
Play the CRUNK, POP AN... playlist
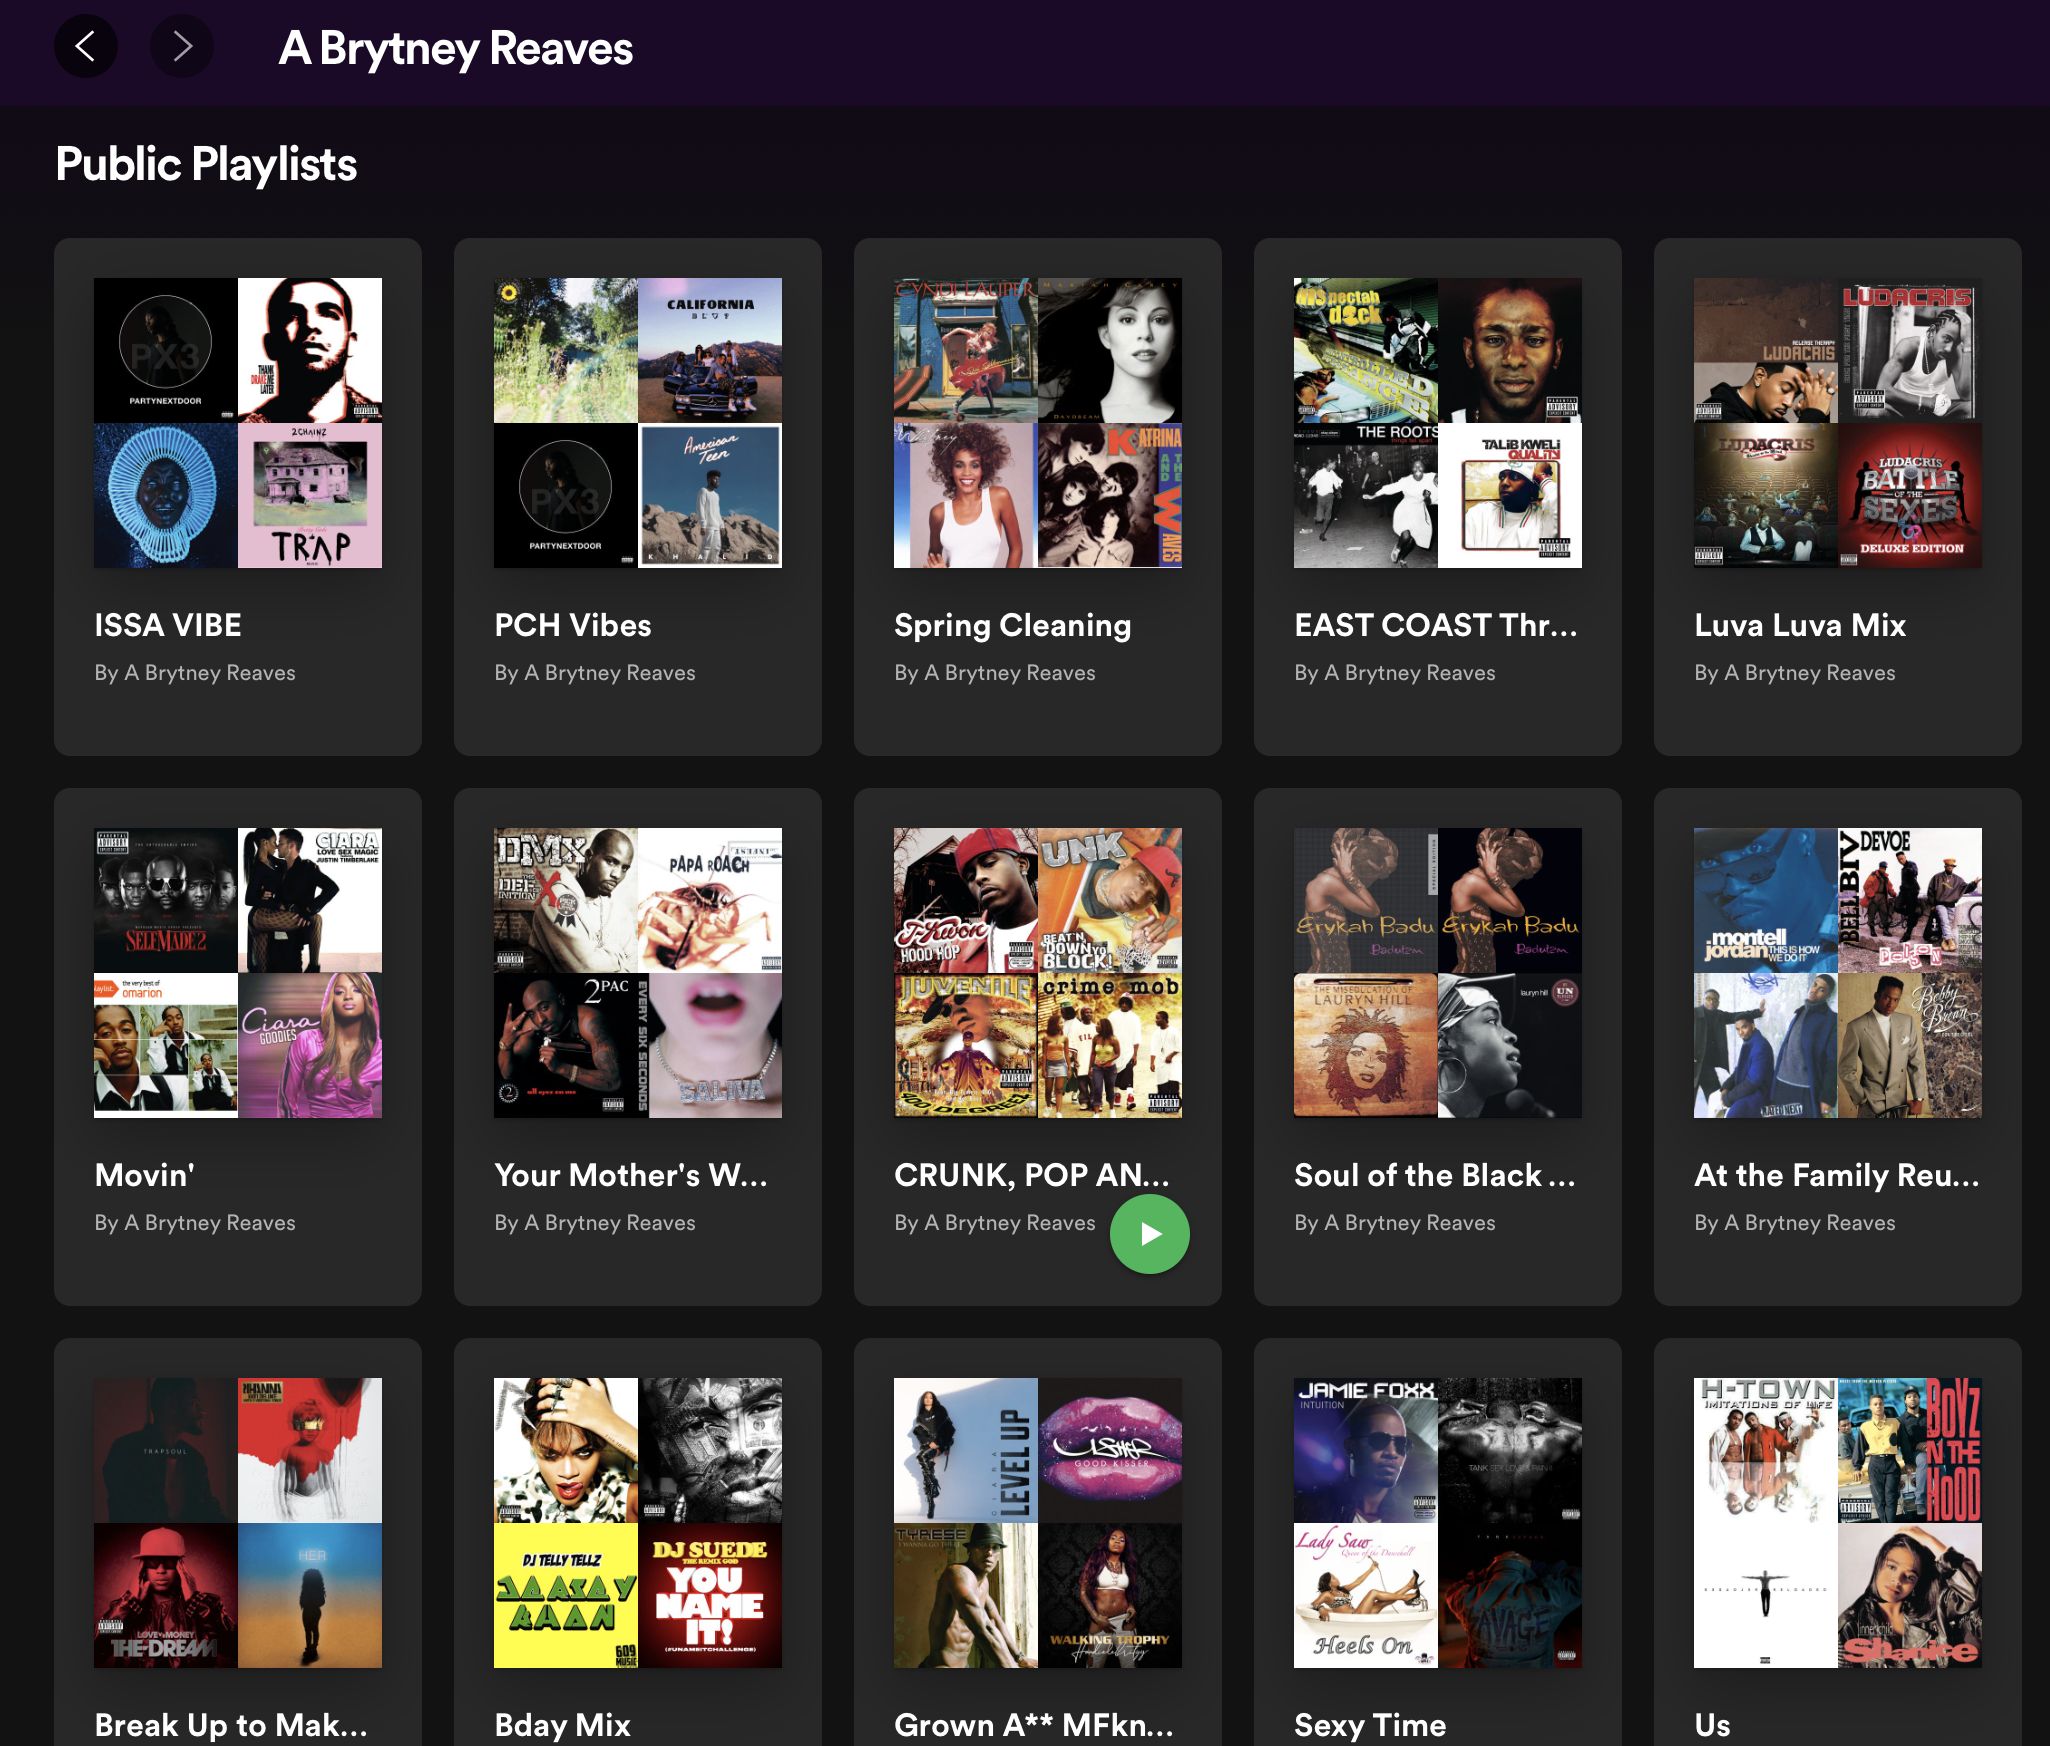pos(1149,1234)
